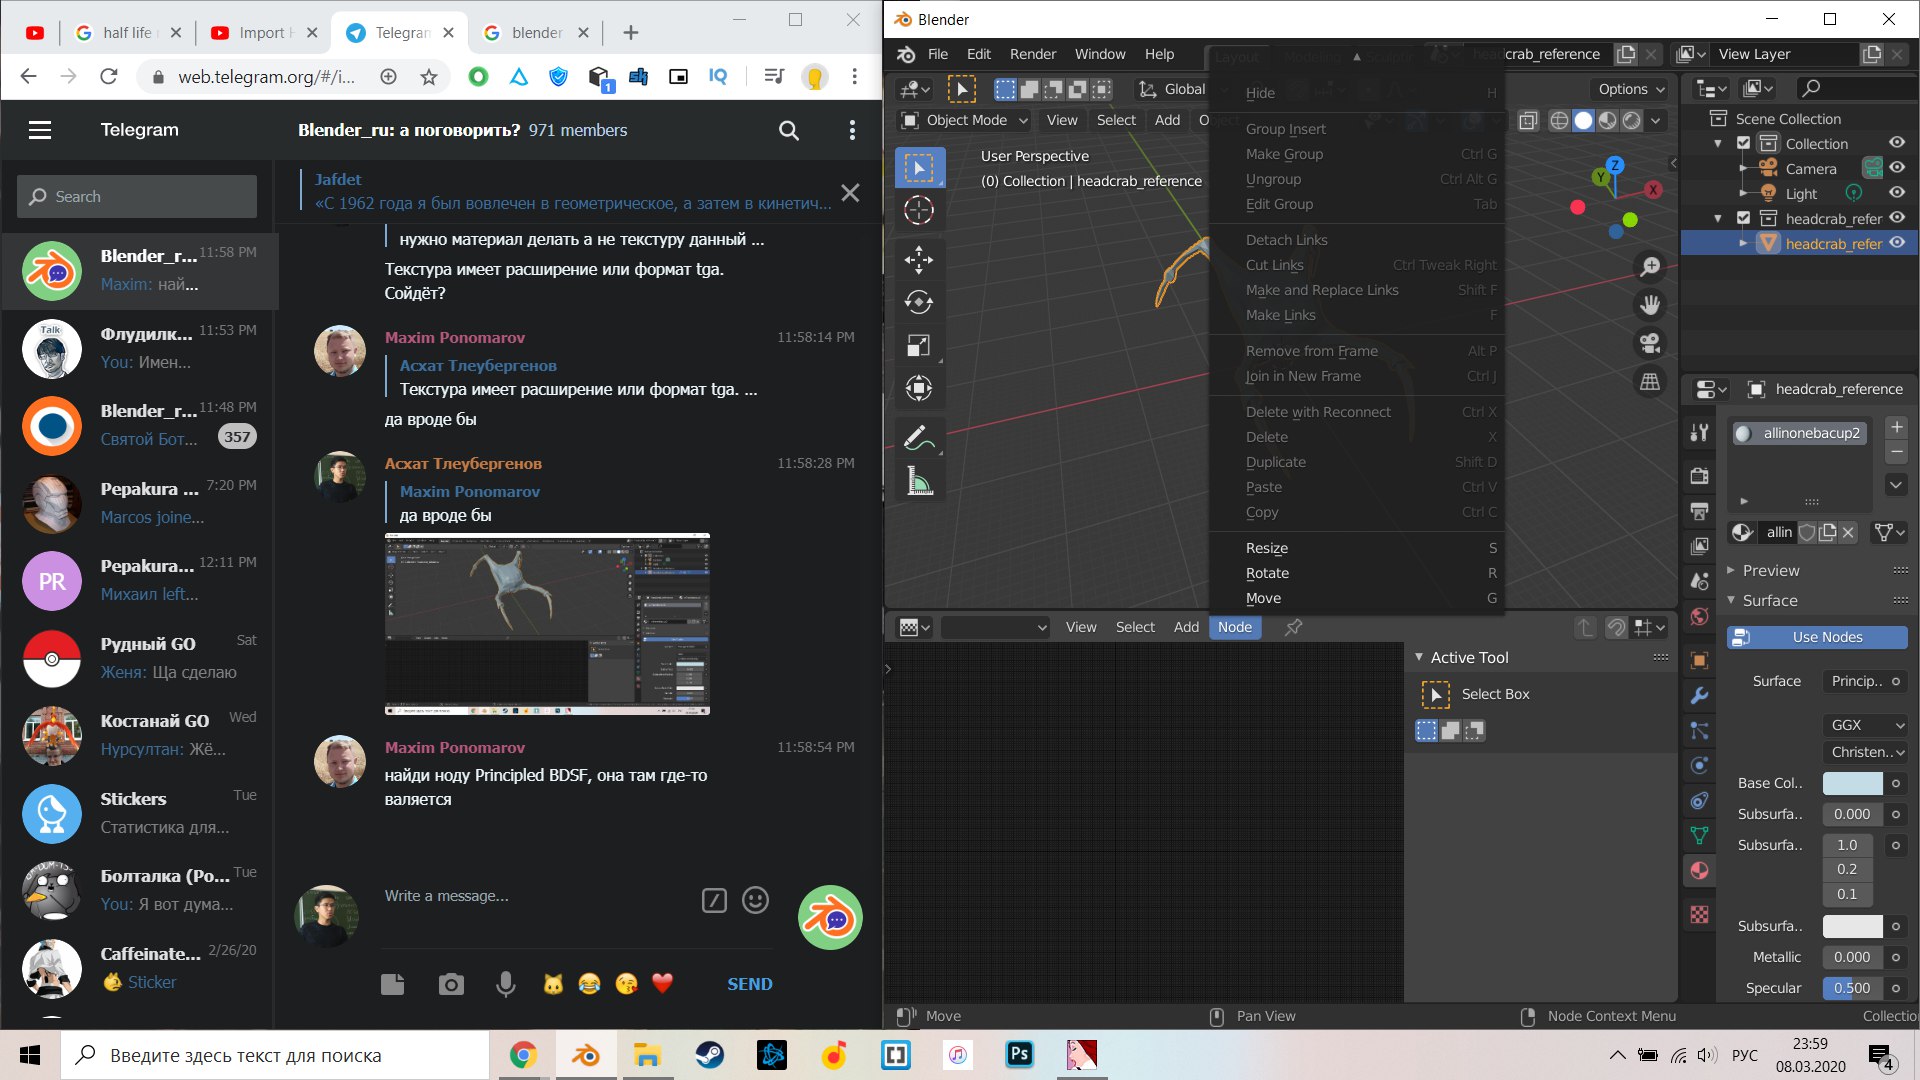
Task: Enable rendered viewport shading mode
Action: (1631, 120)
